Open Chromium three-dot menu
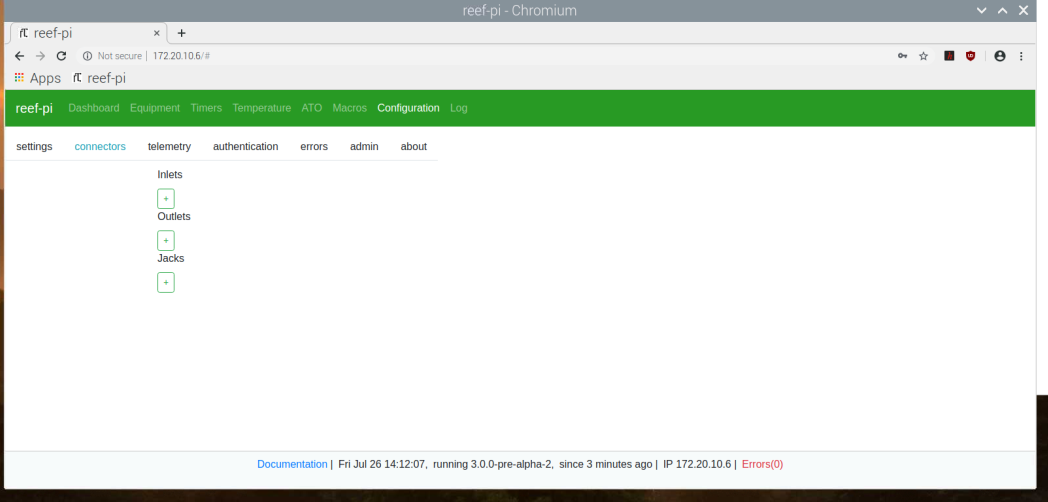The height and width of the screenshot is (502, 1048). pos(1021,56)
